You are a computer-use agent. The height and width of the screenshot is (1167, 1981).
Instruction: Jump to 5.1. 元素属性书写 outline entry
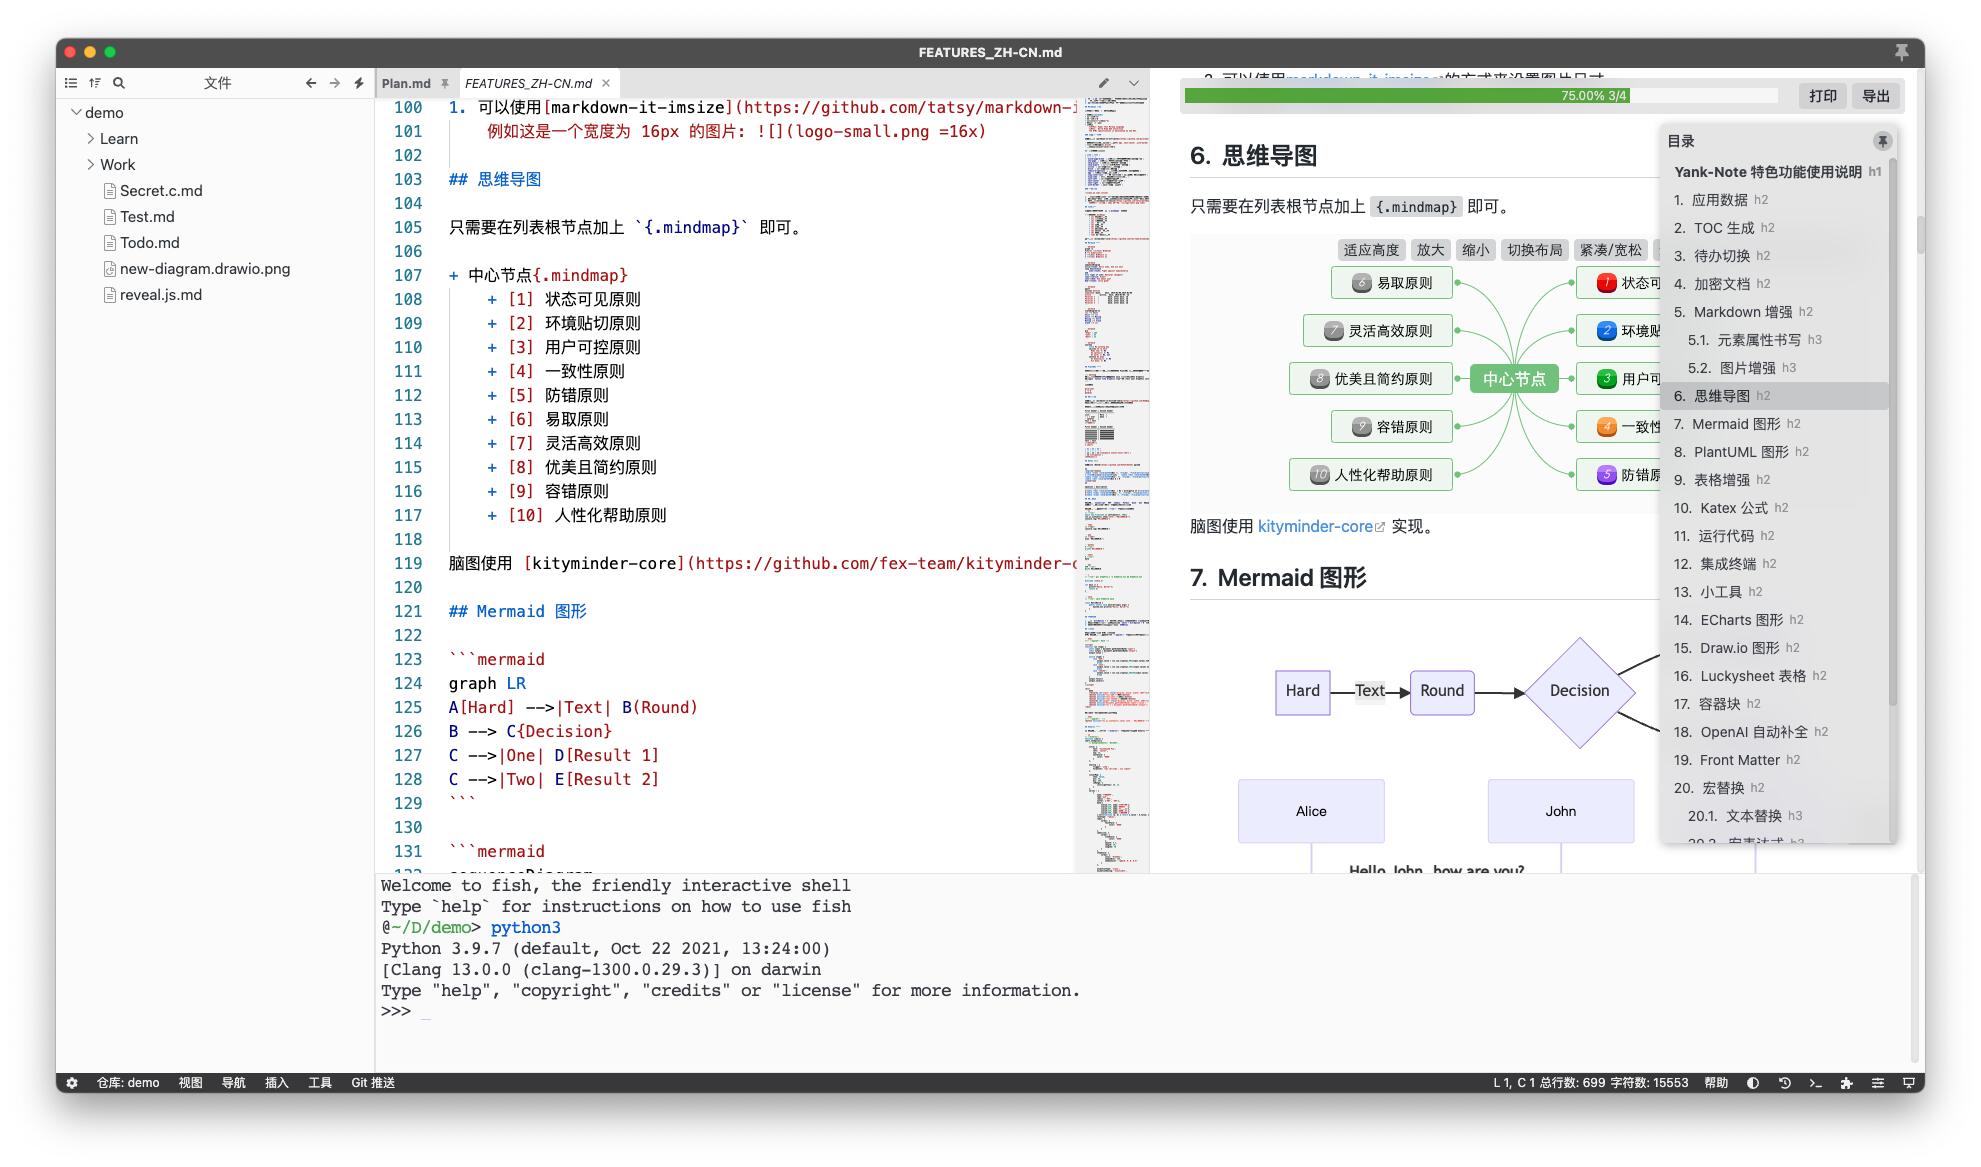click(1775, 340)
